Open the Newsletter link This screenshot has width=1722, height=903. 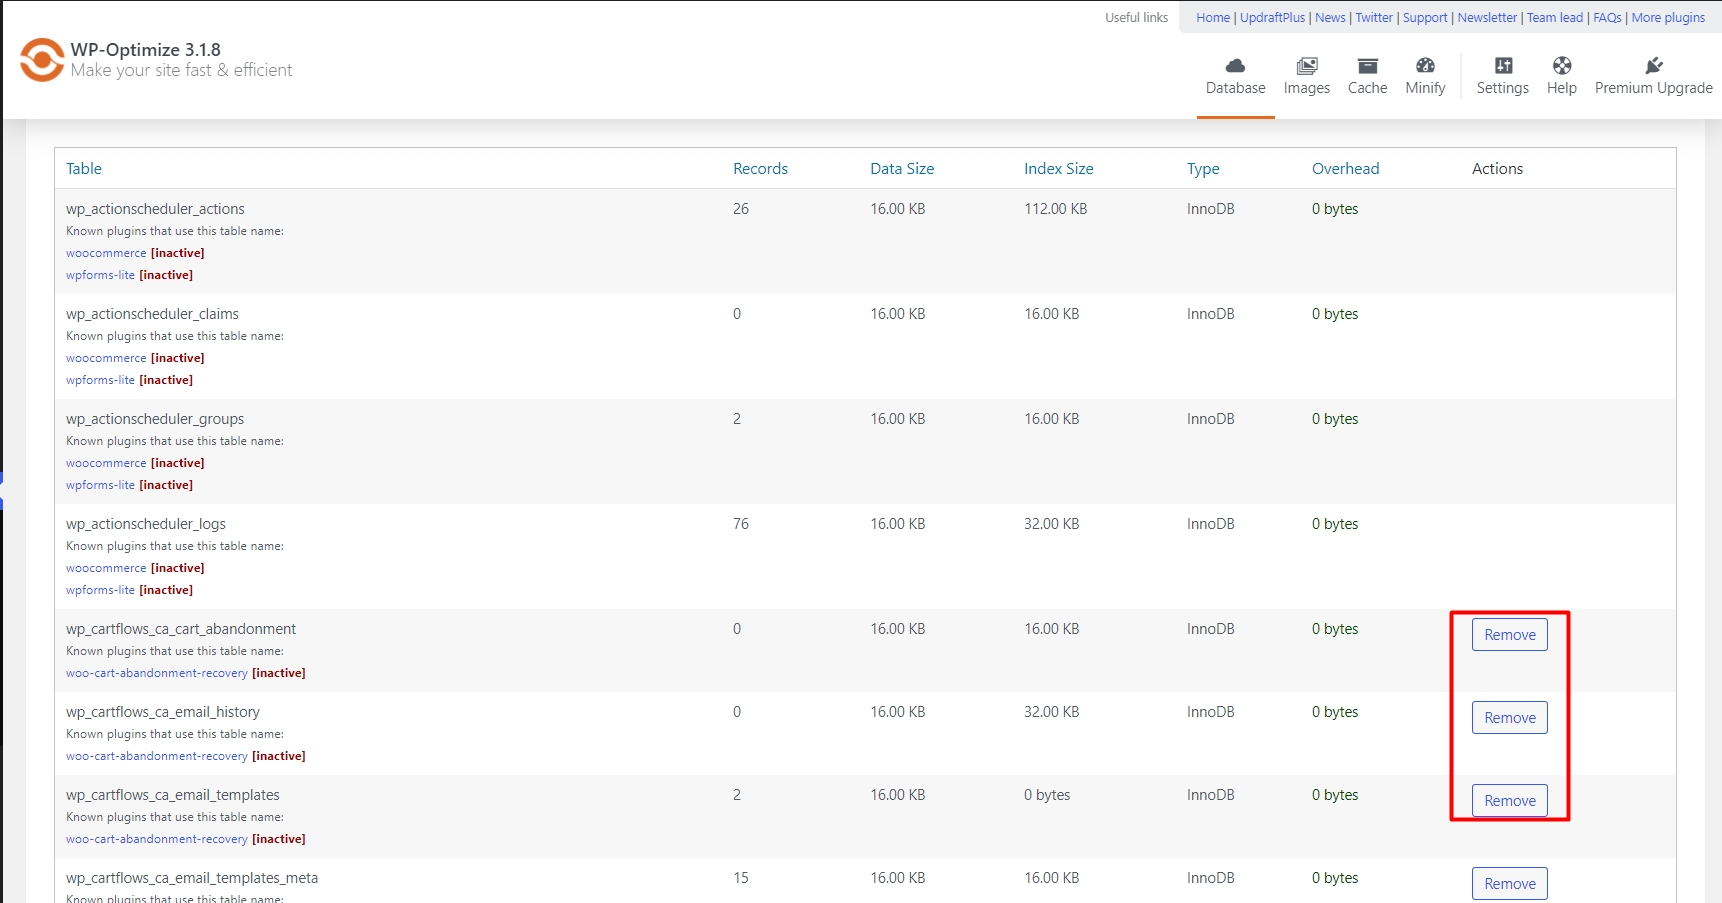1487,18
